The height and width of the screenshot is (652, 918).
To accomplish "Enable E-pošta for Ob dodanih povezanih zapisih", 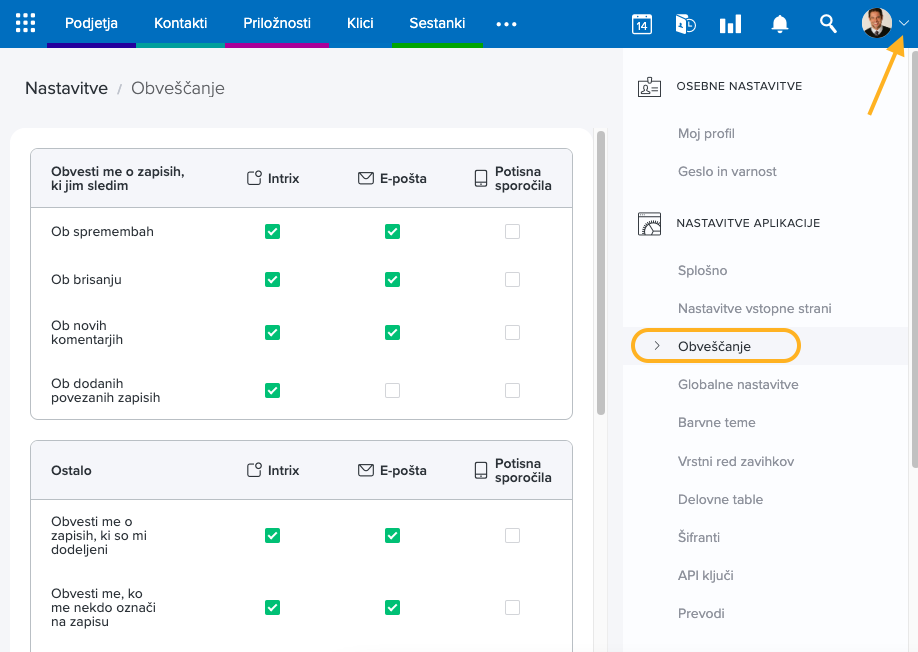I will [x=392, y=390].
